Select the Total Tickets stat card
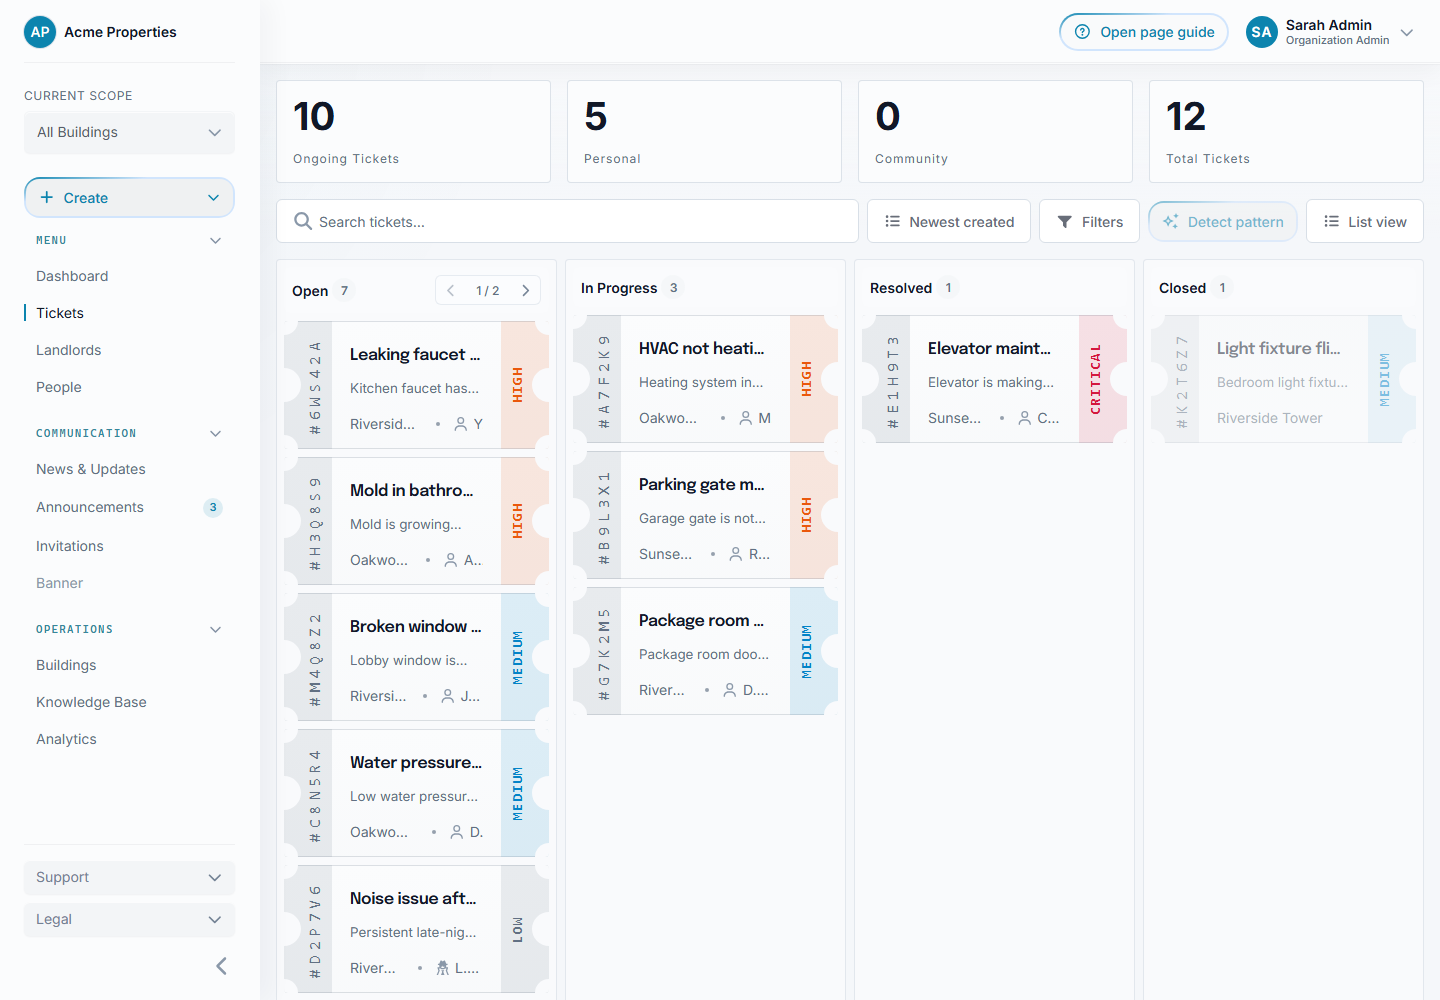The image size is (1440, 1000). click(x=1286, y=131)
